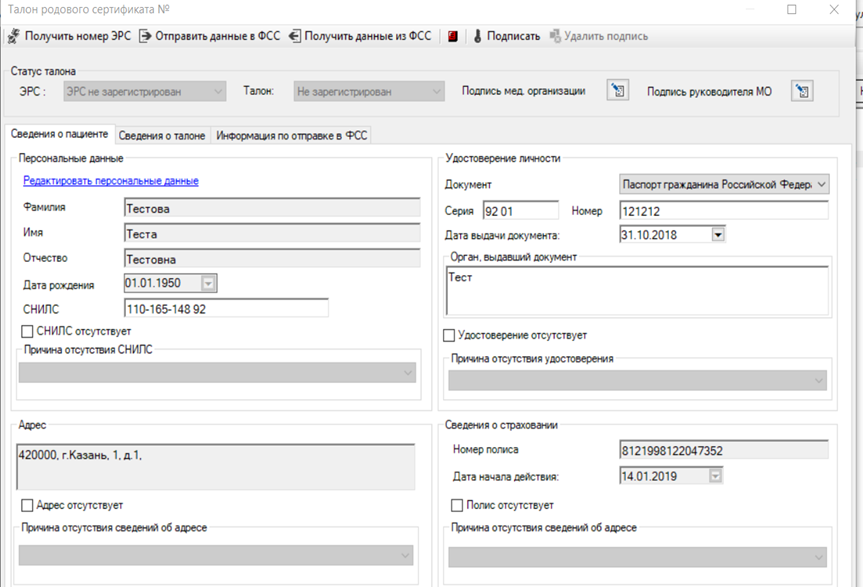The width and height of the screenshot is (863, 587).
Task: Open Информация по отправке в ФСС tab
Action: [x=292, y=135]
